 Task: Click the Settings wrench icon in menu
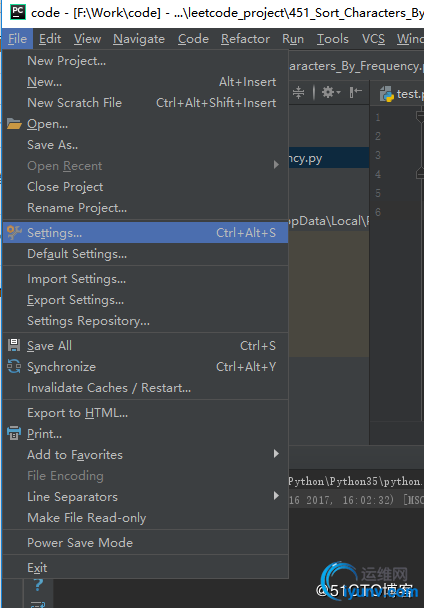coord(14,232)
